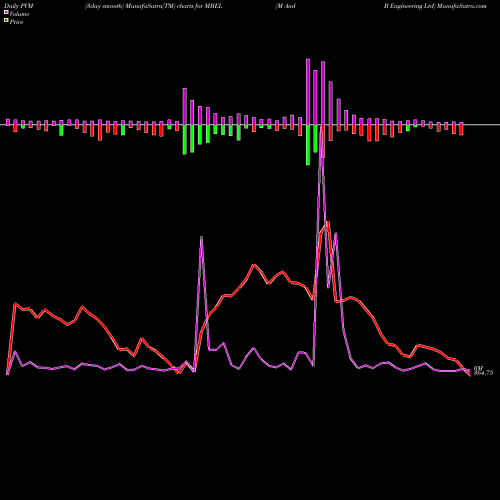Click the Volume legend color swatch
This screenshot has height=500, width=500.
point(6,12)
